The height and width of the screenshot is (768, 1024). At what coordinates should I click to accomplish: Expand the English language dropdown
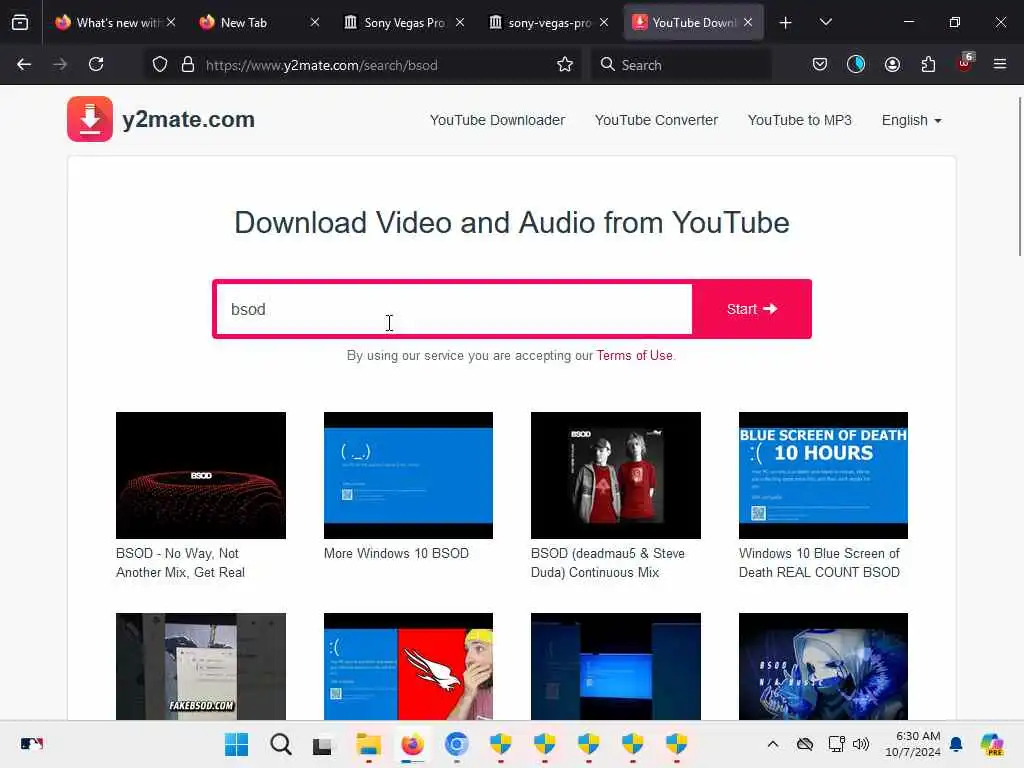click(x=911, y=120)
